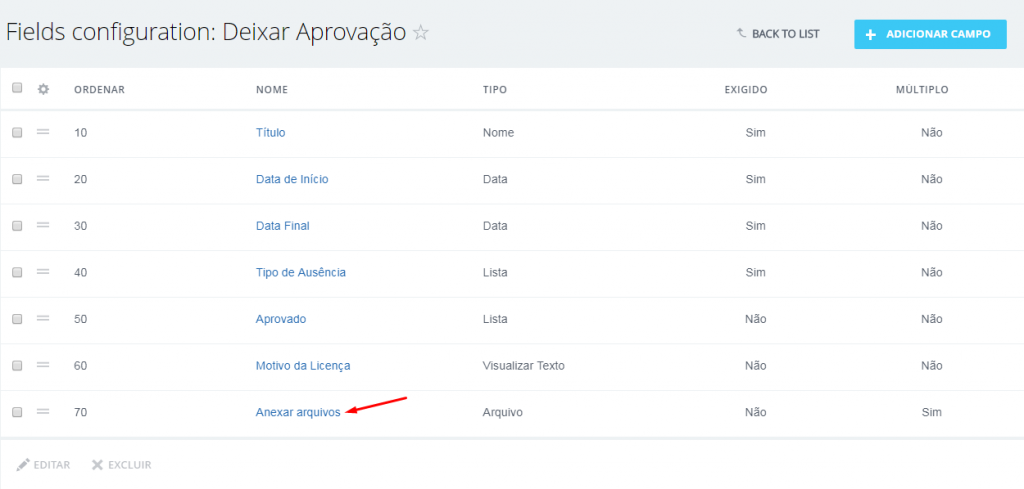This screenshot has height=489, width=1024.
Task: Click the drag handle on Data Final row
Action: pyautogui.click(x=43, y=225)
